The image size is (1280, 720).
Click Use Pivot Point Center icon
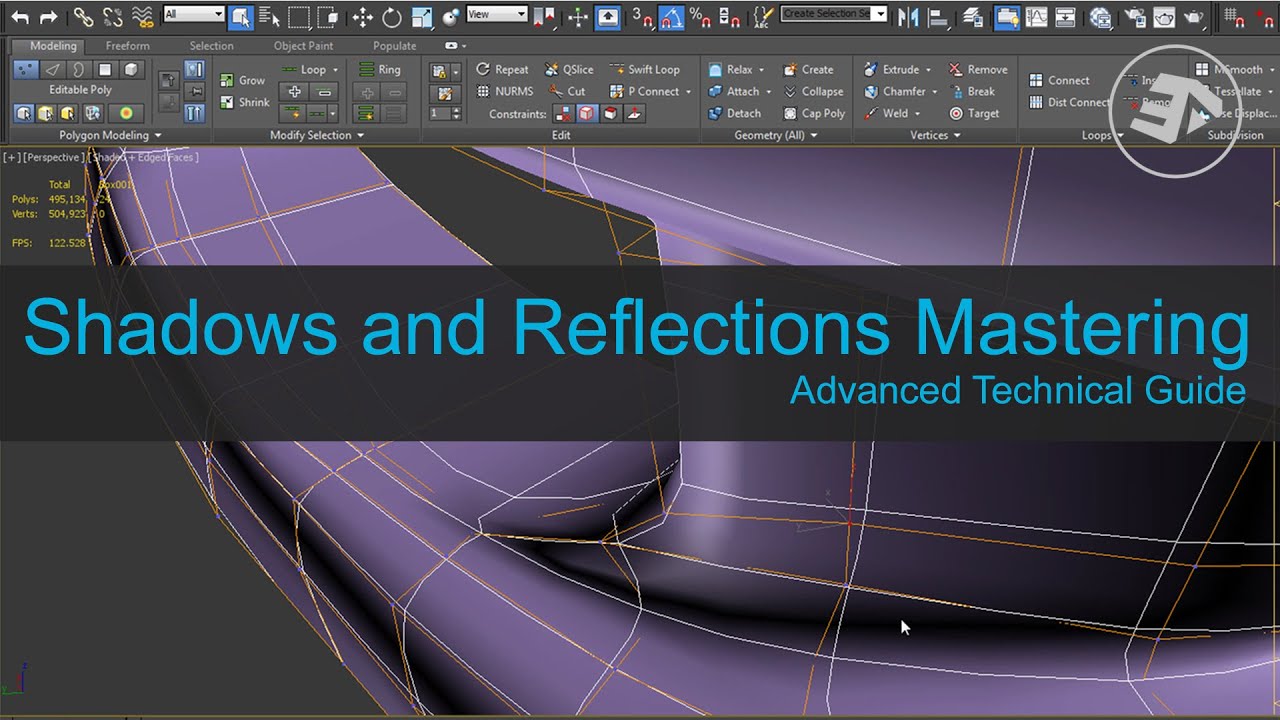point(544,16)
